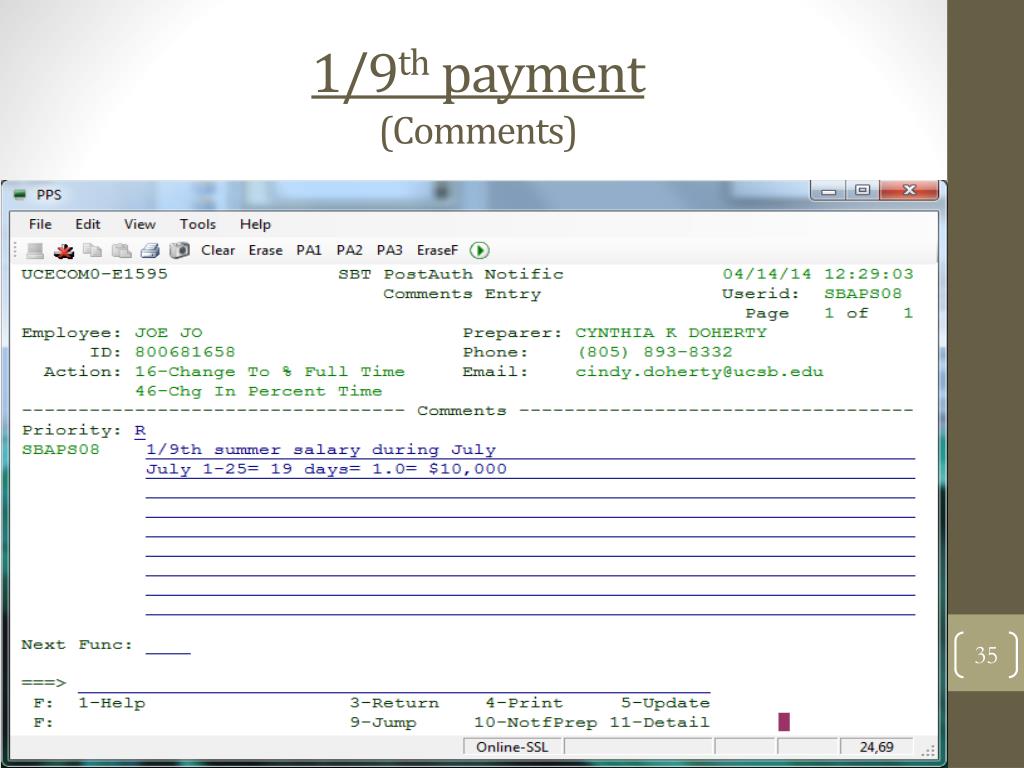The image size is (1024, 768).
Task: Open the View menu
Action: pyautogui.click(x=140, y=224)
